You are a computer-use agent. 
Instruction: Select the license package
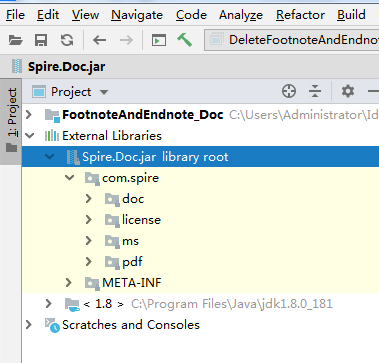point(141,220)
